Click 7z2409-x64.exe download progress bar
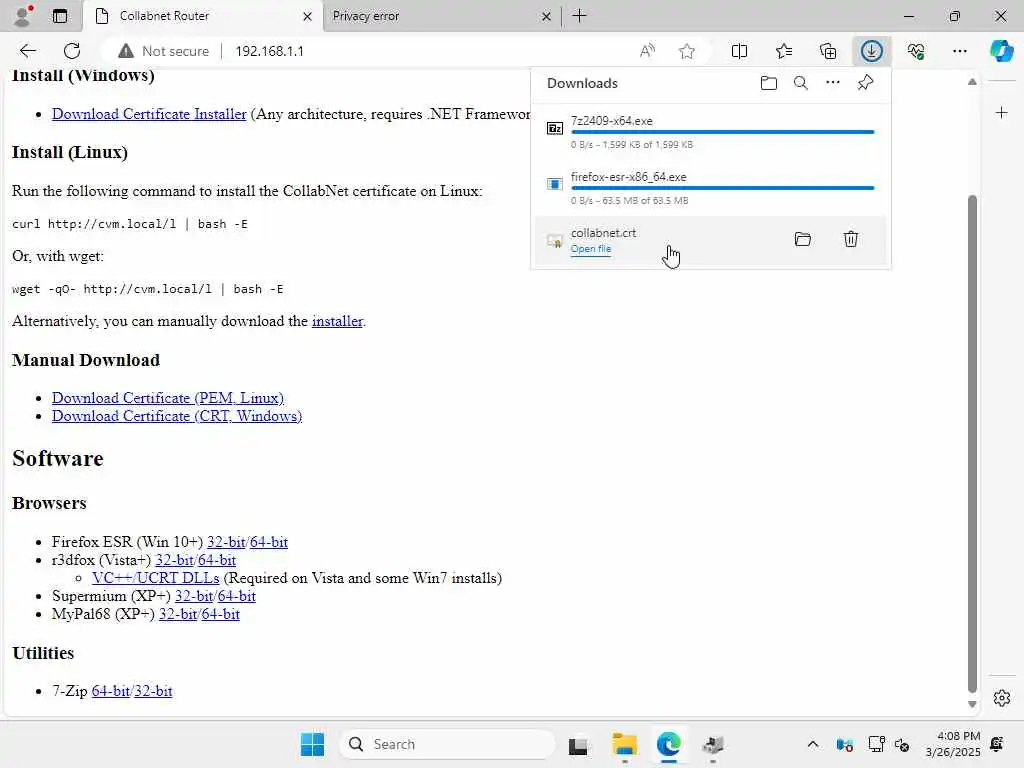 point(722,132)
